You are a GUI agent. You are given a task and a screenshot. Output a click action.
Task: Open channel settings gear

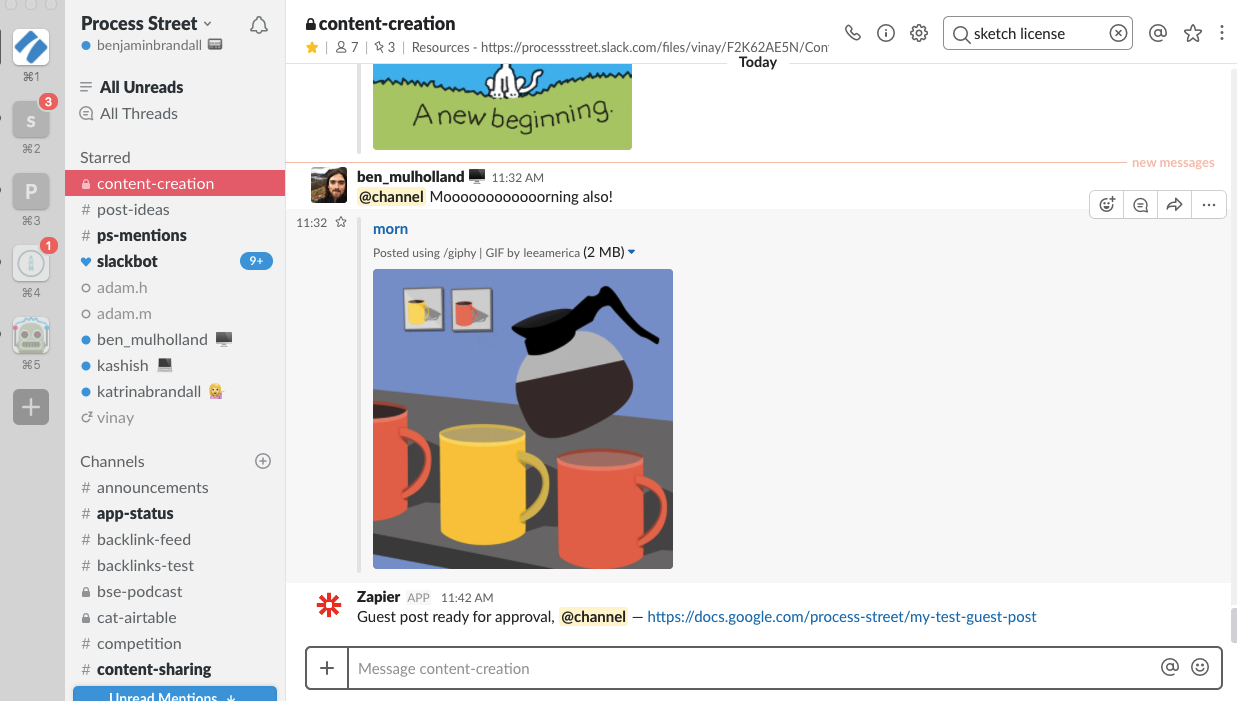[x=919, y=33]
